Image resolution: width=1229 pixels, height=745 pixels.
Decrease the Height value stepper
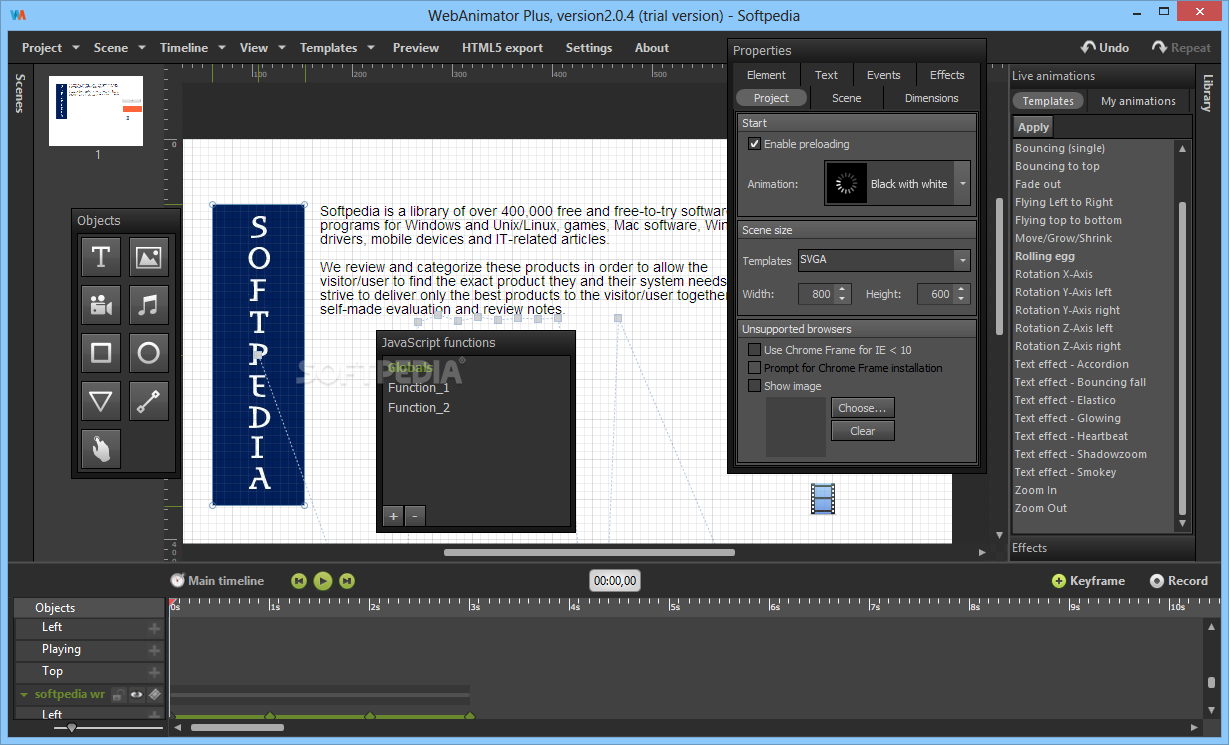(x=962, y=299)
